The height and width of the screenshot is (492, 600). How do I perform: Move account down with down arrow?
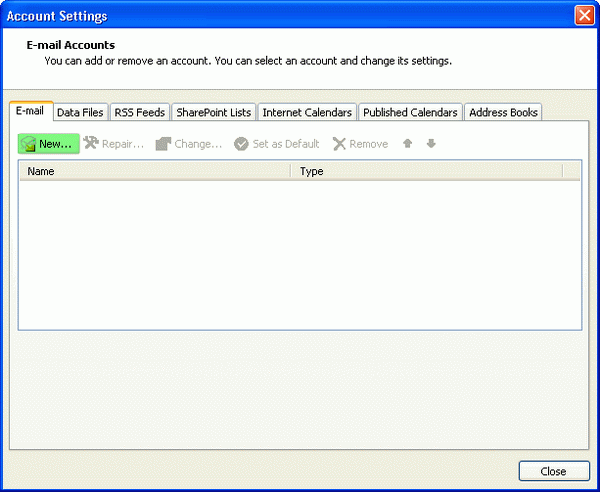[431, 144]
